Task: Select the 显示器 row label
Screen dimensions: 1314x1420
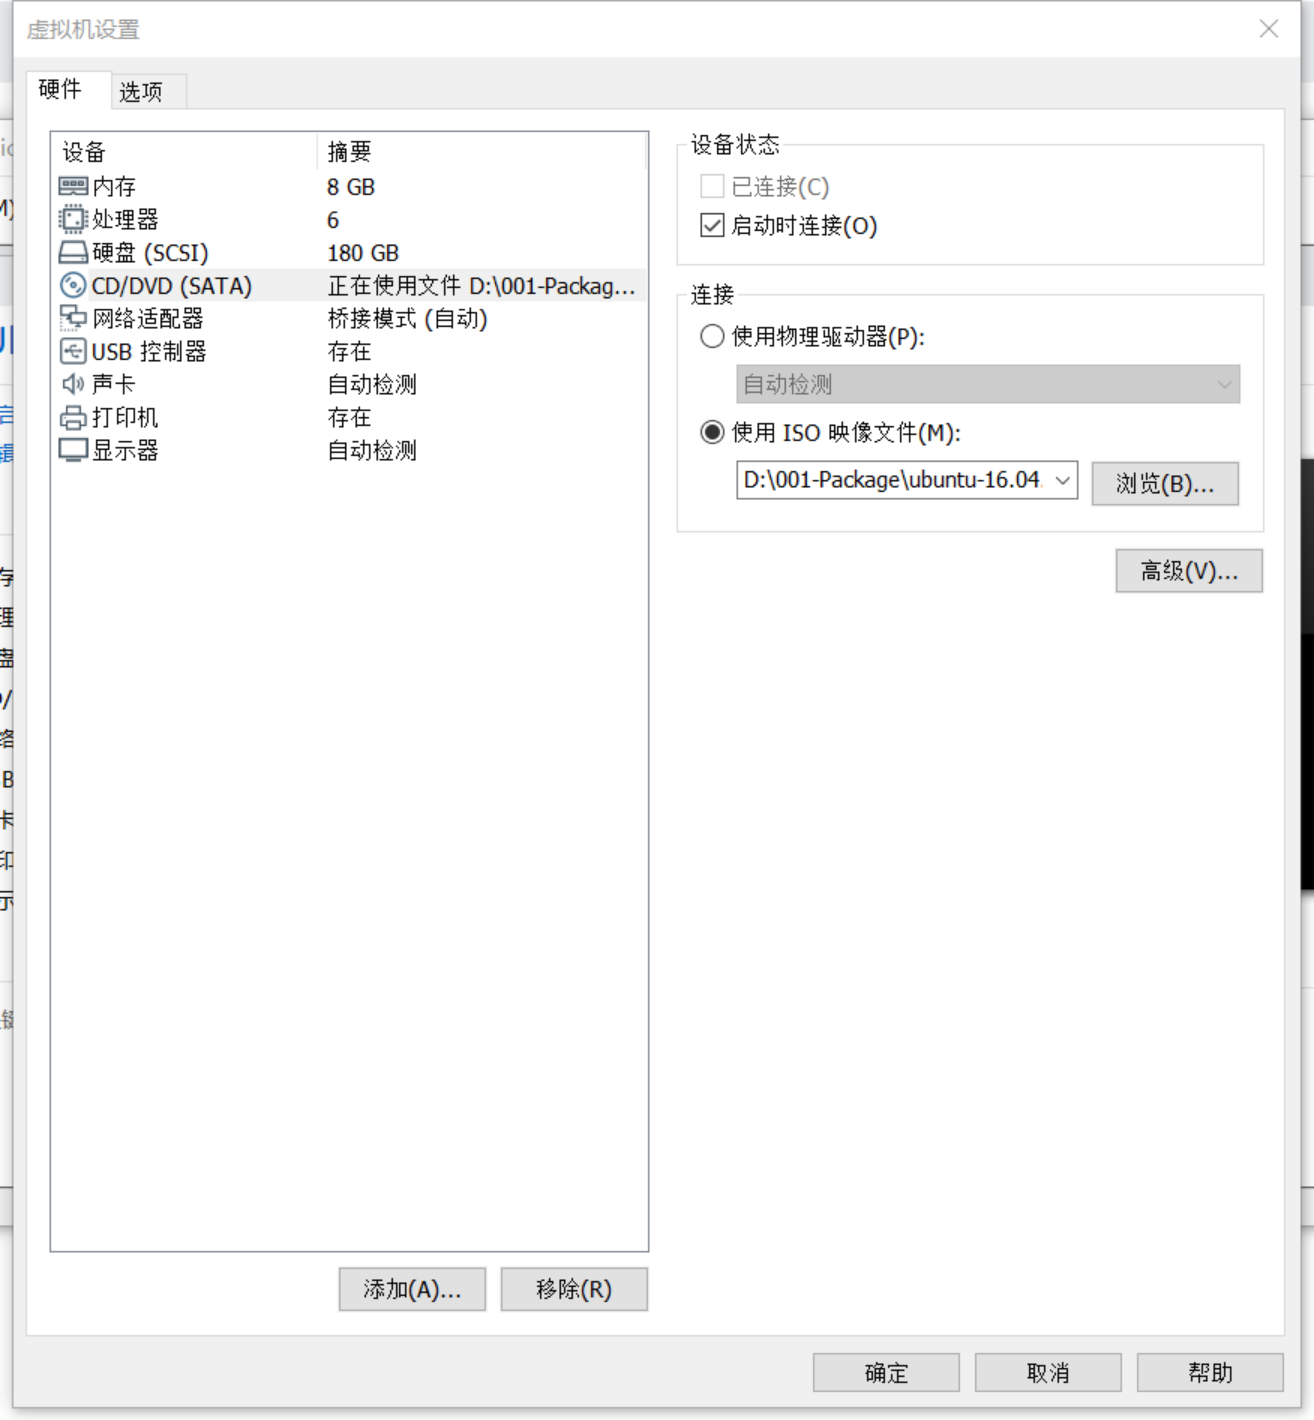Action: click(x=125, y=450)
